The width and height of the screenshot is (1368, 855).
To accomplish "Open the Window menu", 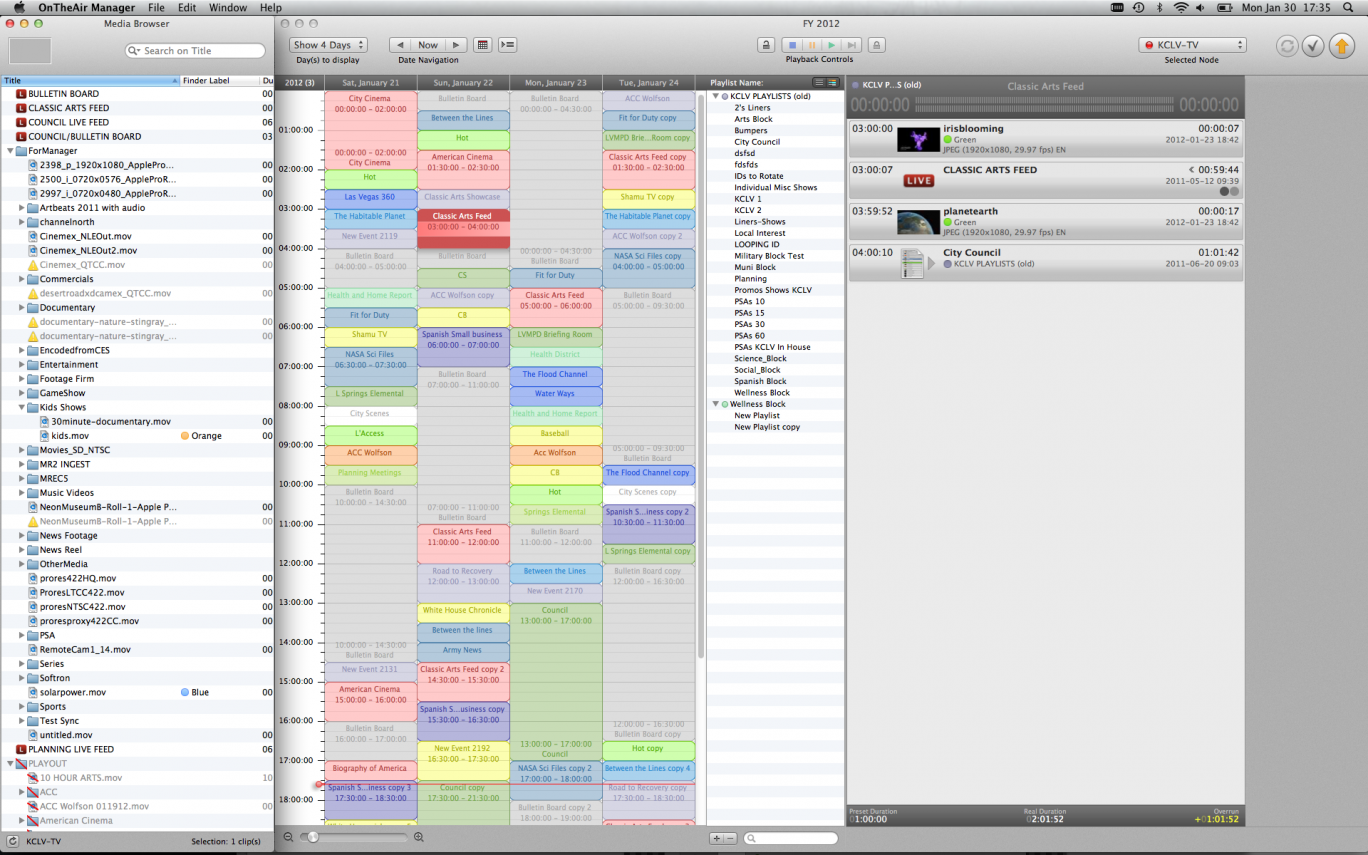I will coord(228,8).
